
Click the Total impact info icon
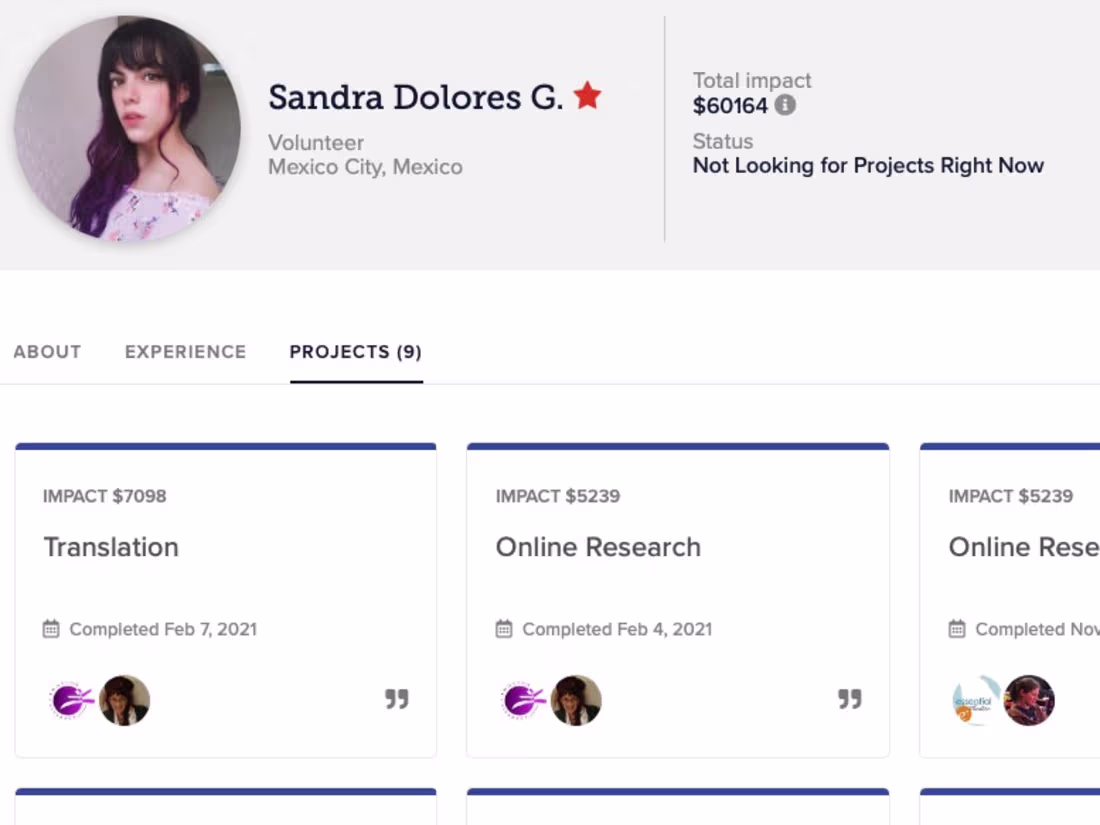point(786,105)
